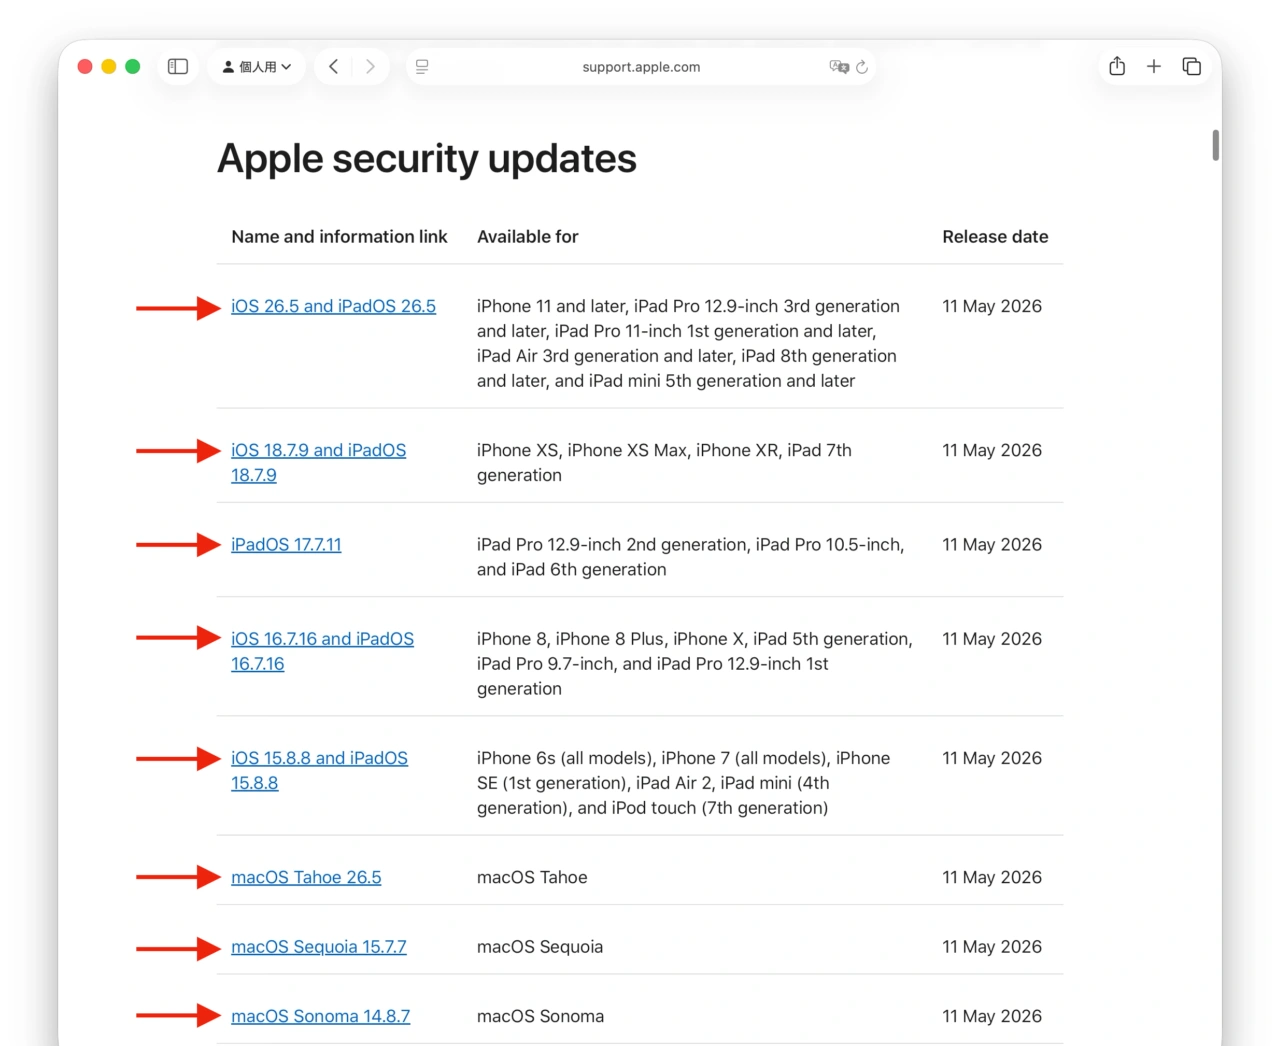
Task: Click the 'macOS Sequoia' available-for cell
Action: [x=540, y=946]
